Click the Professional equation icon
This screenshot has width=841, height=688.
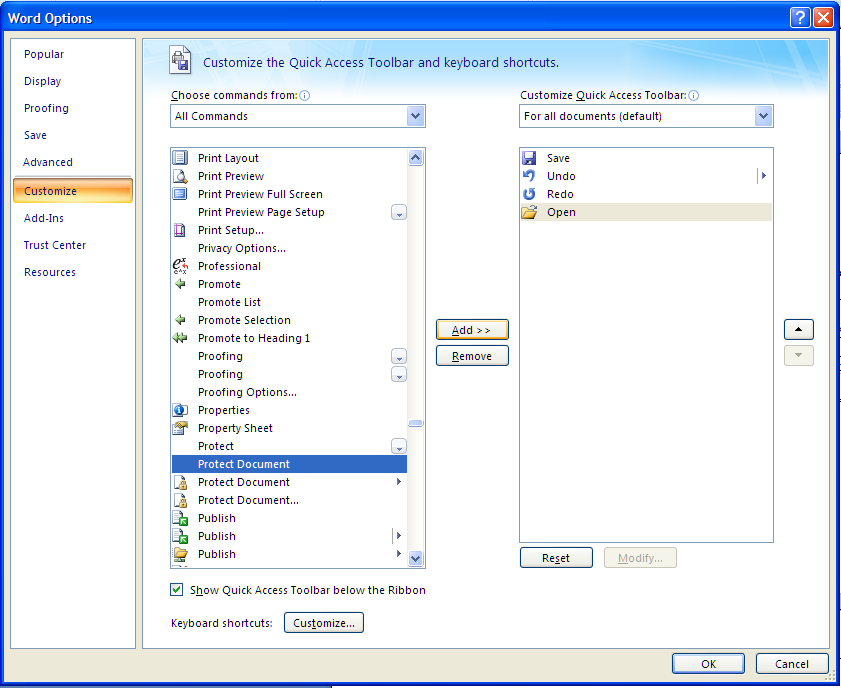(x=180, y=266)
